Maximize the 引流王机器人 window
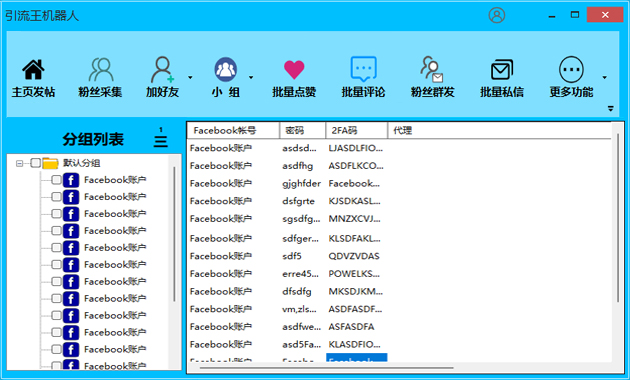Viewport: 630px width, 380px height. pos(575,15)
